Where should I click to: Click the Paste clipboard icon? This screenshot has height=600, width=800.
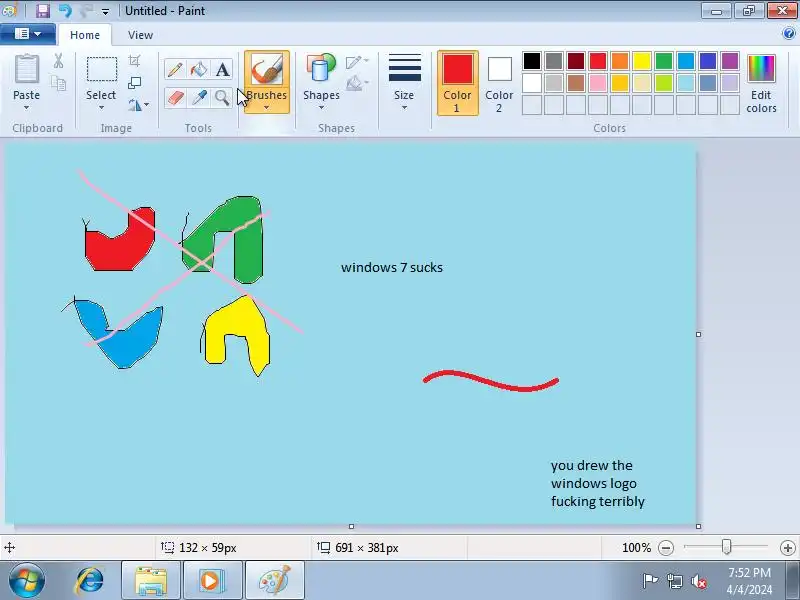coord(27,69)
